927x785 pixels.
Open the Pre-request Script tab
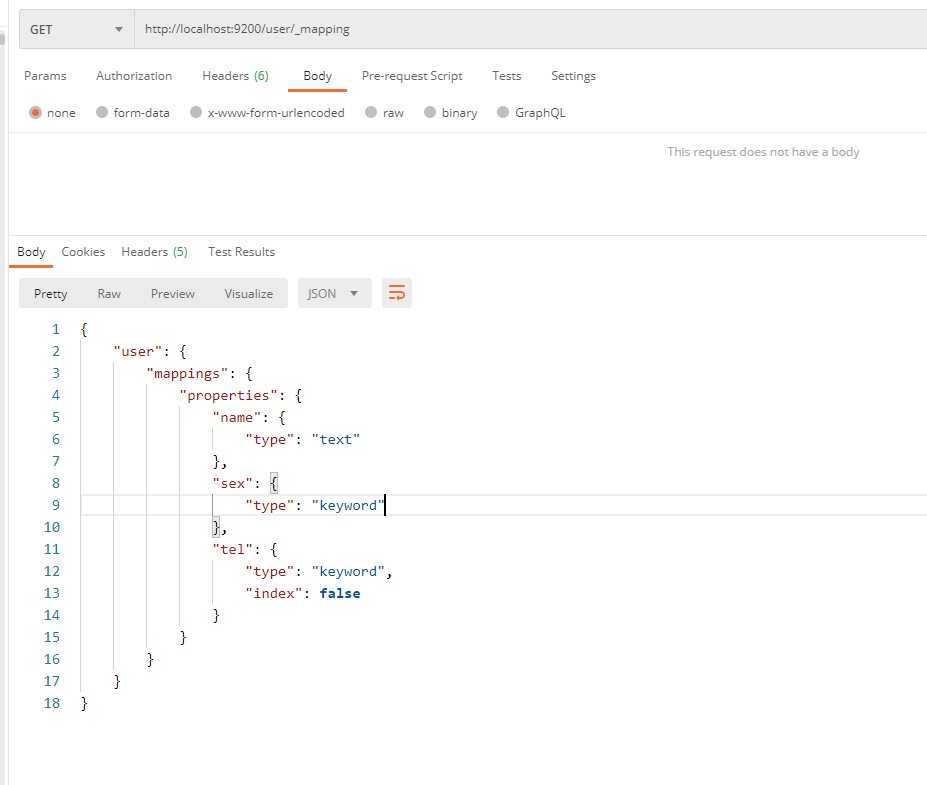[412, 76]
